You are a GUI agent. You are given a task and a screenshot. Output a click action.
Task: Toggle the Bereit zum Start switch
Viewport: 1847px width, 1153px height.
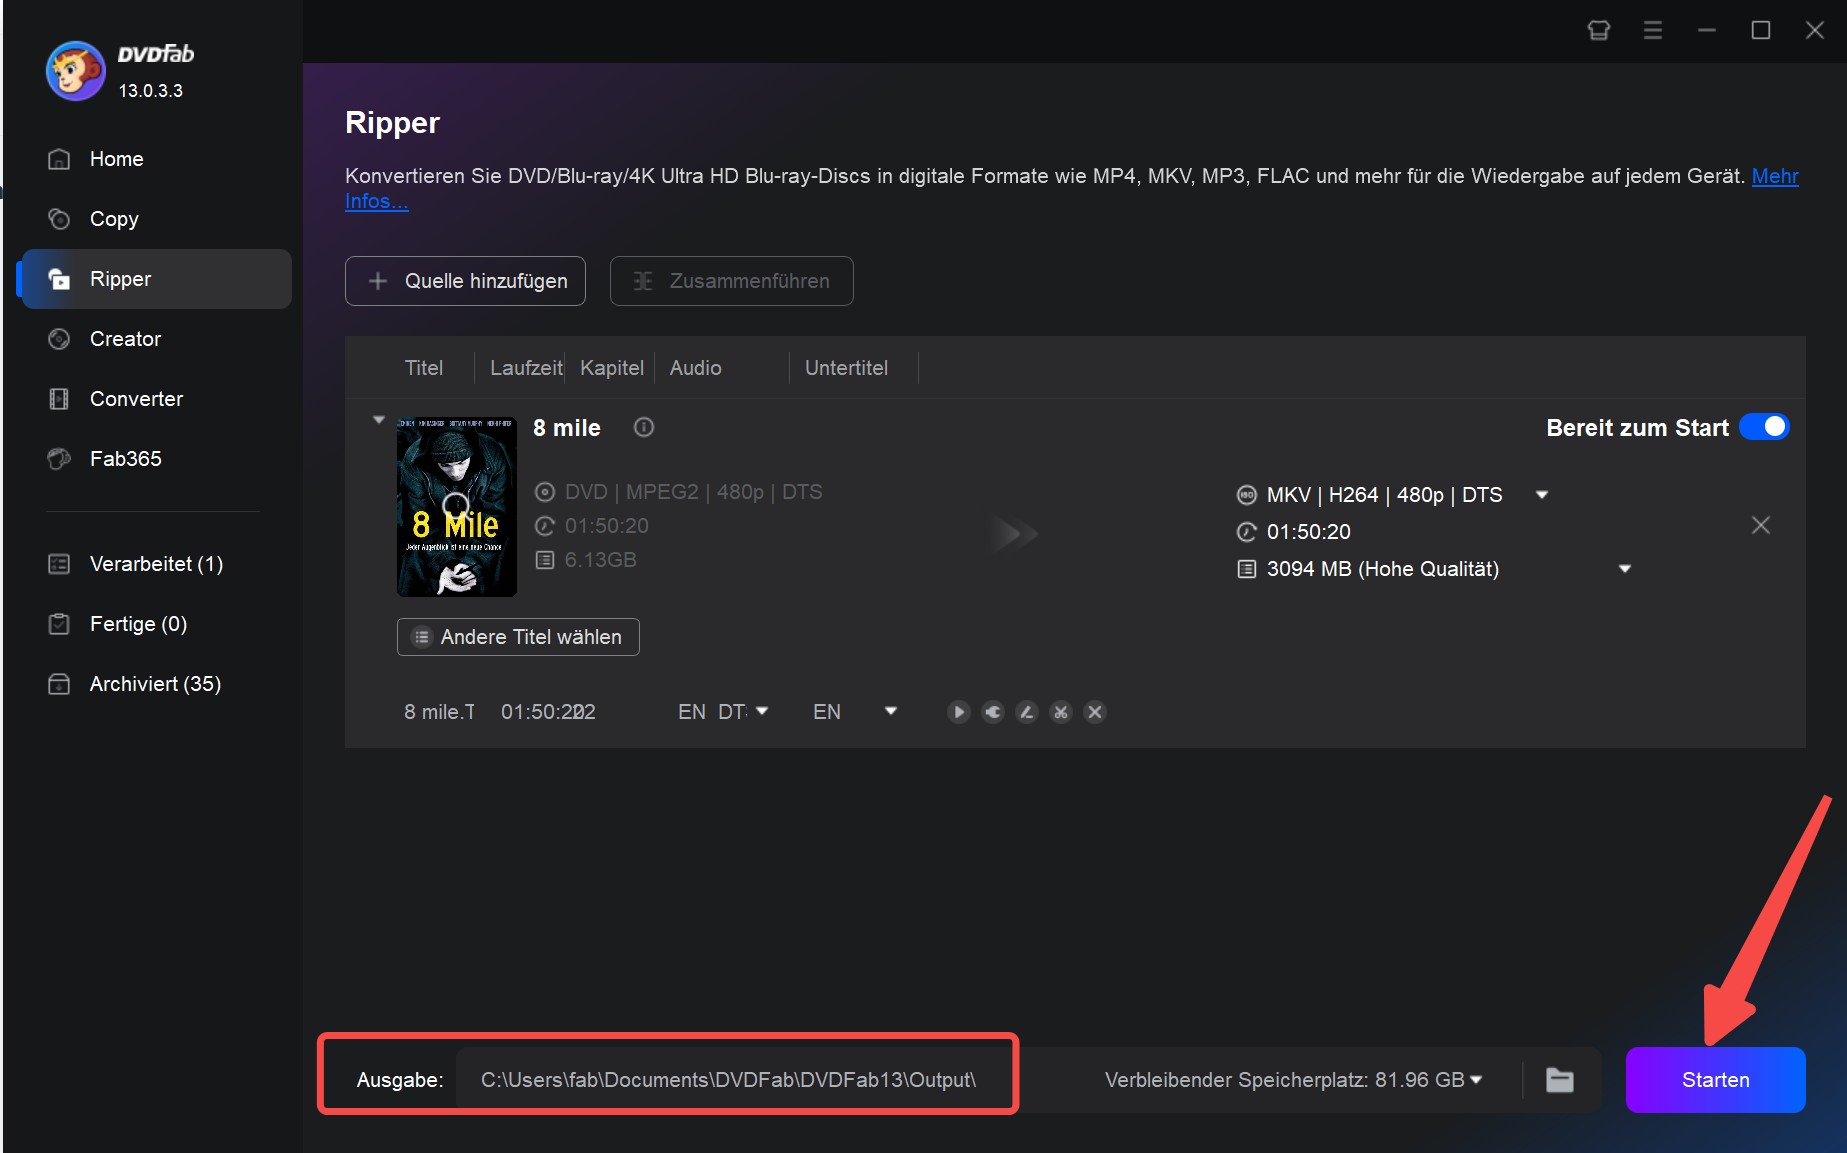click(1765, 427)
